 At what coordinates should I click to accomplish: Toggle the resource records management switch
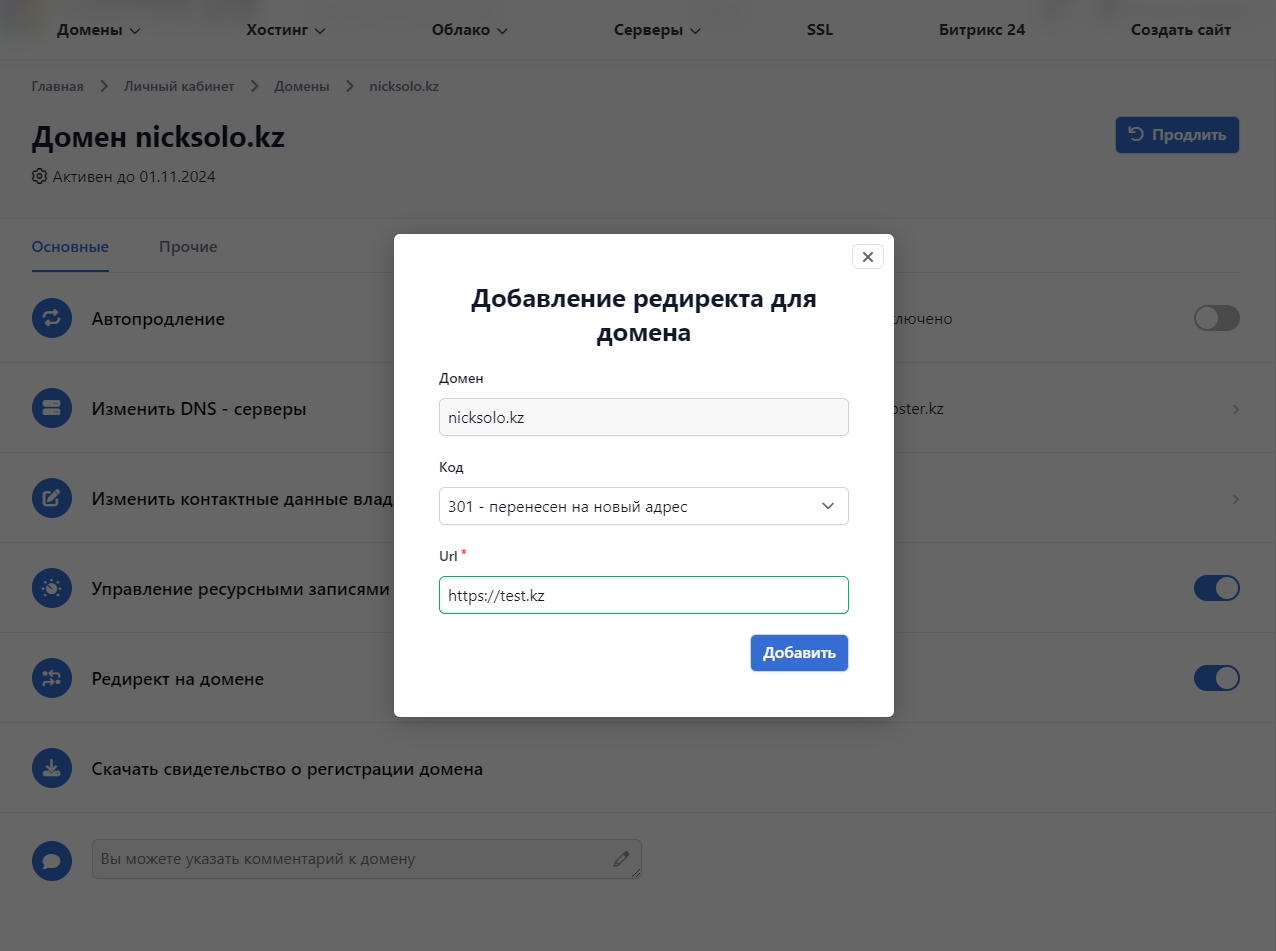(x=1217, y=588)
